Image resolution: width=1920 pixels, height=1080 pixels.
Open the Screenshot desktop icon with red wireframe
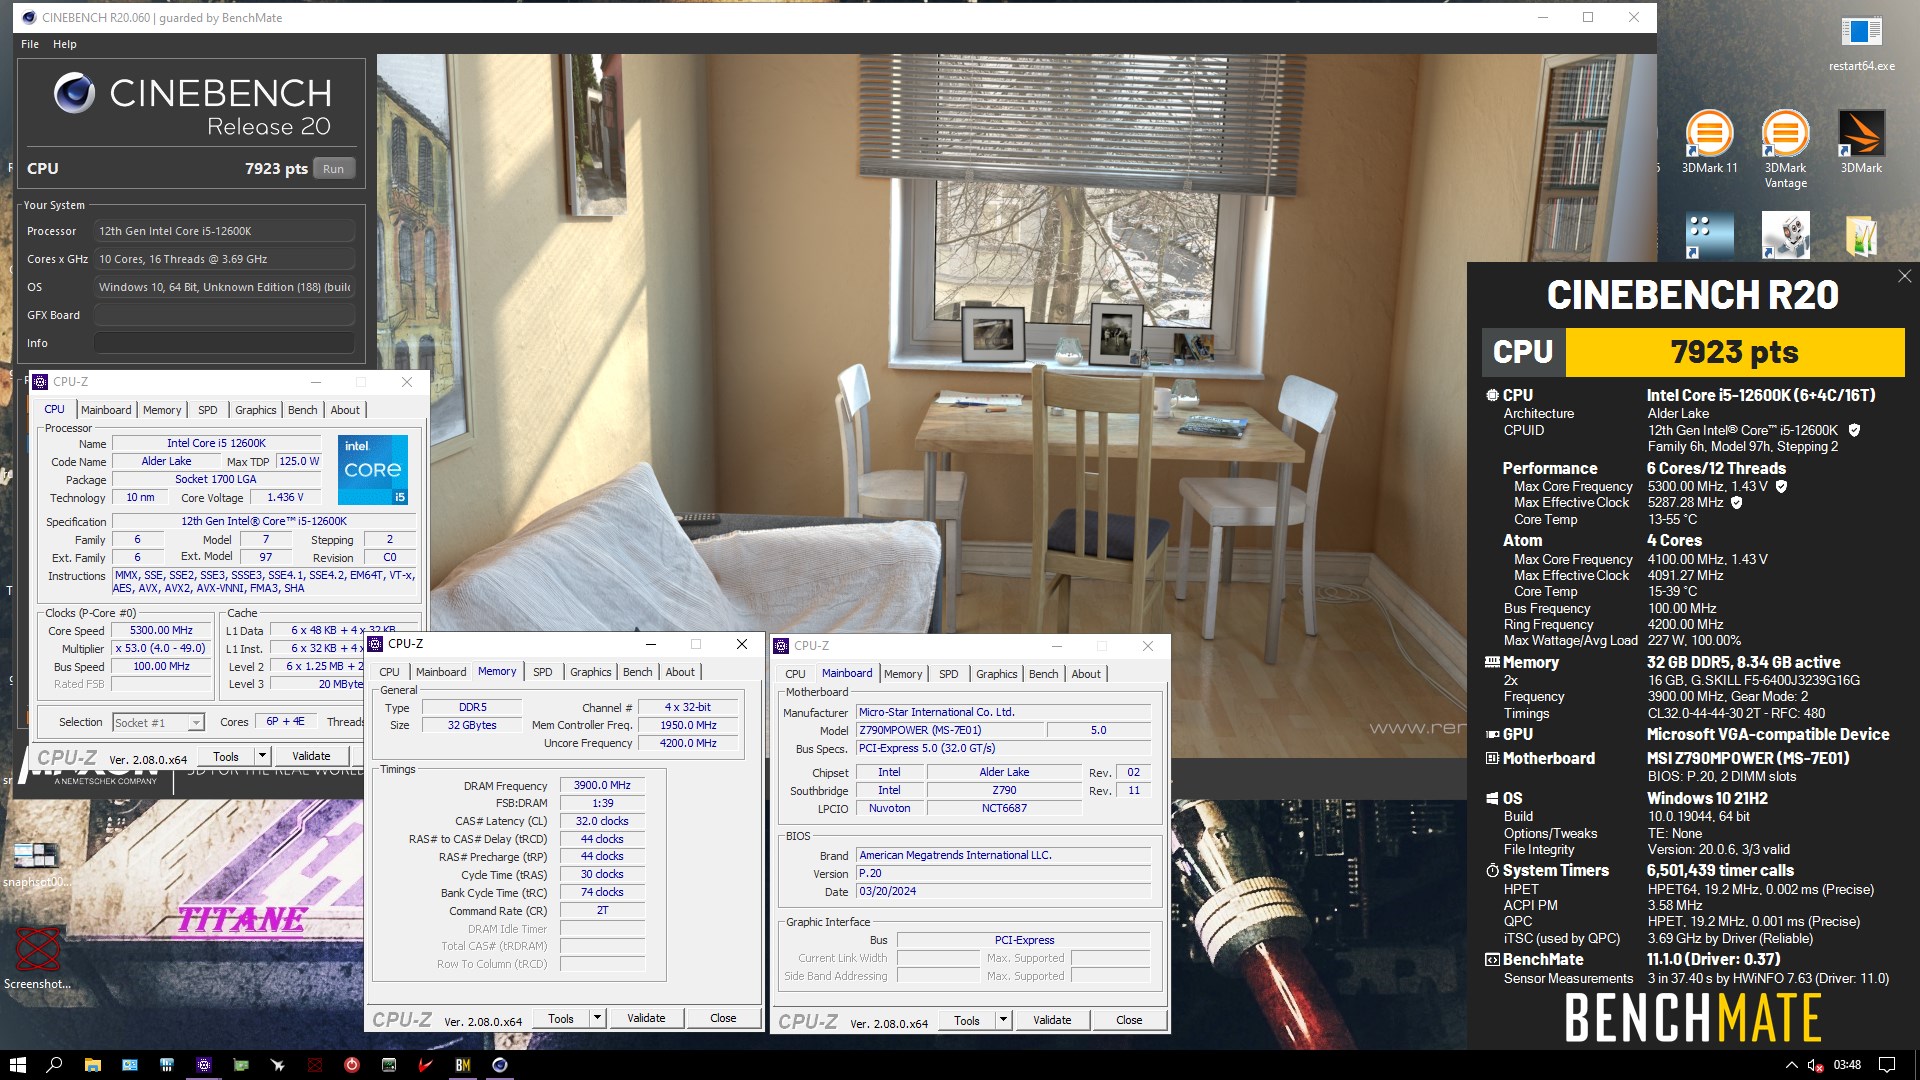point(38,958)
